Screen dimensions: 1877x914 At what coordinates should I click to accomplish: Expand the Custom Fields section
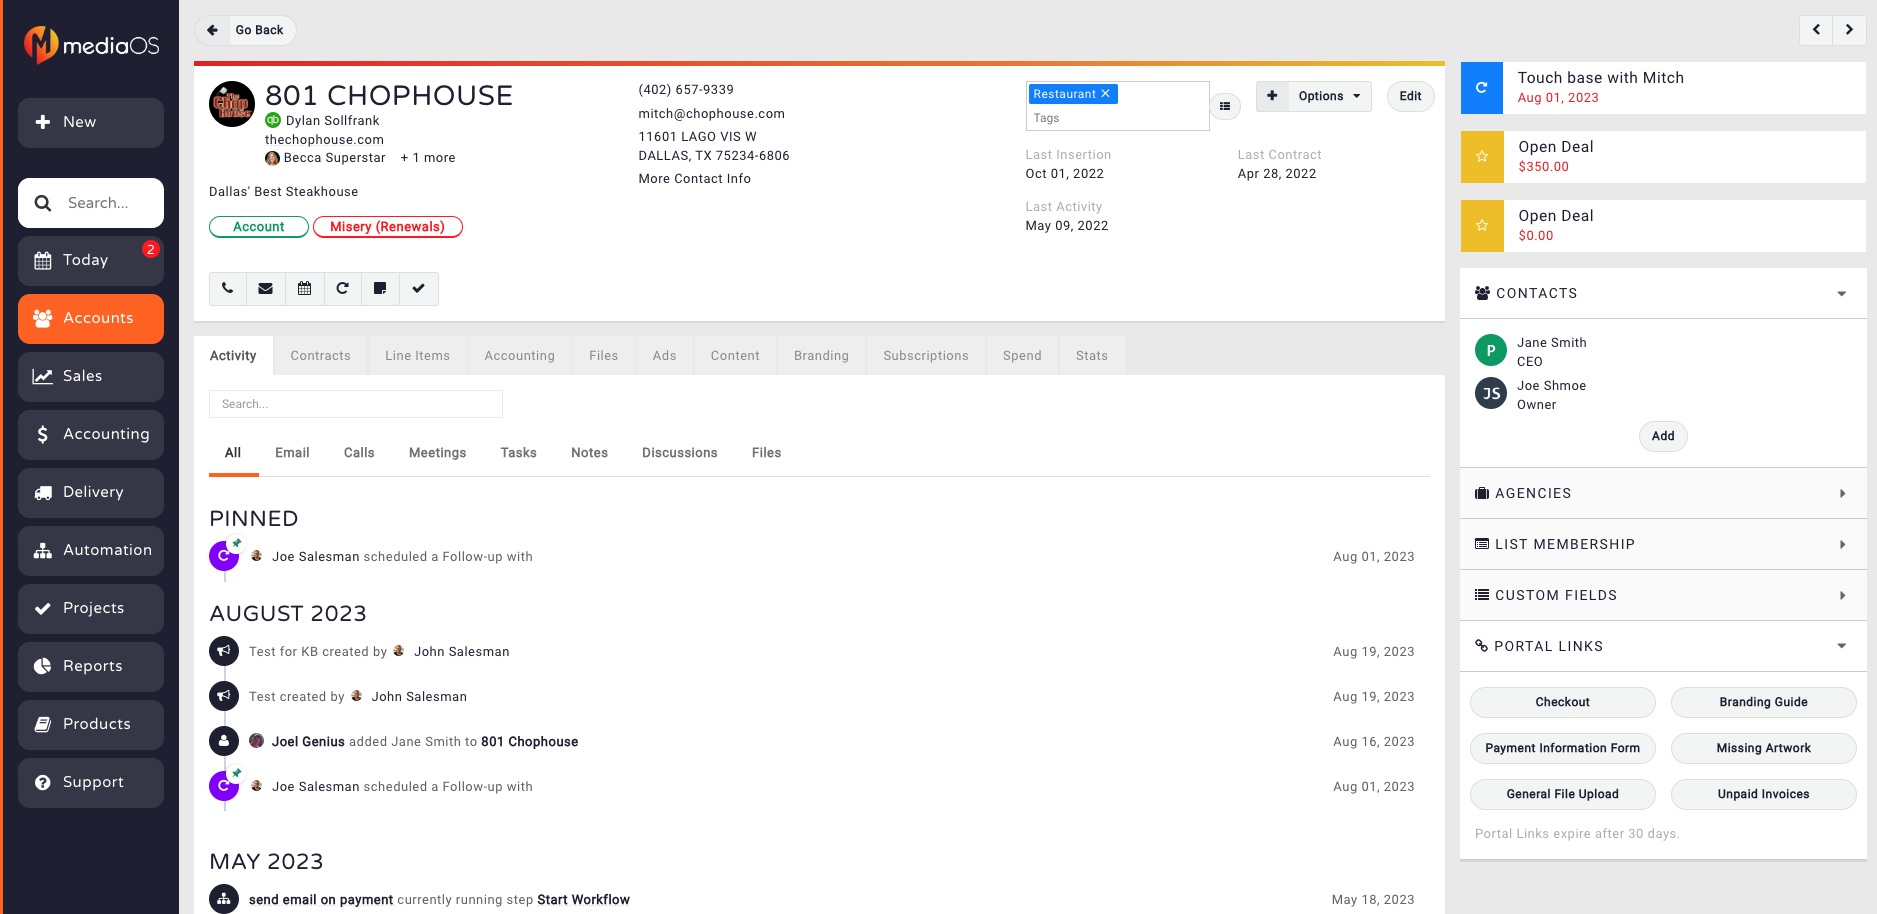pyautogui.click(x=1843, y=595)
